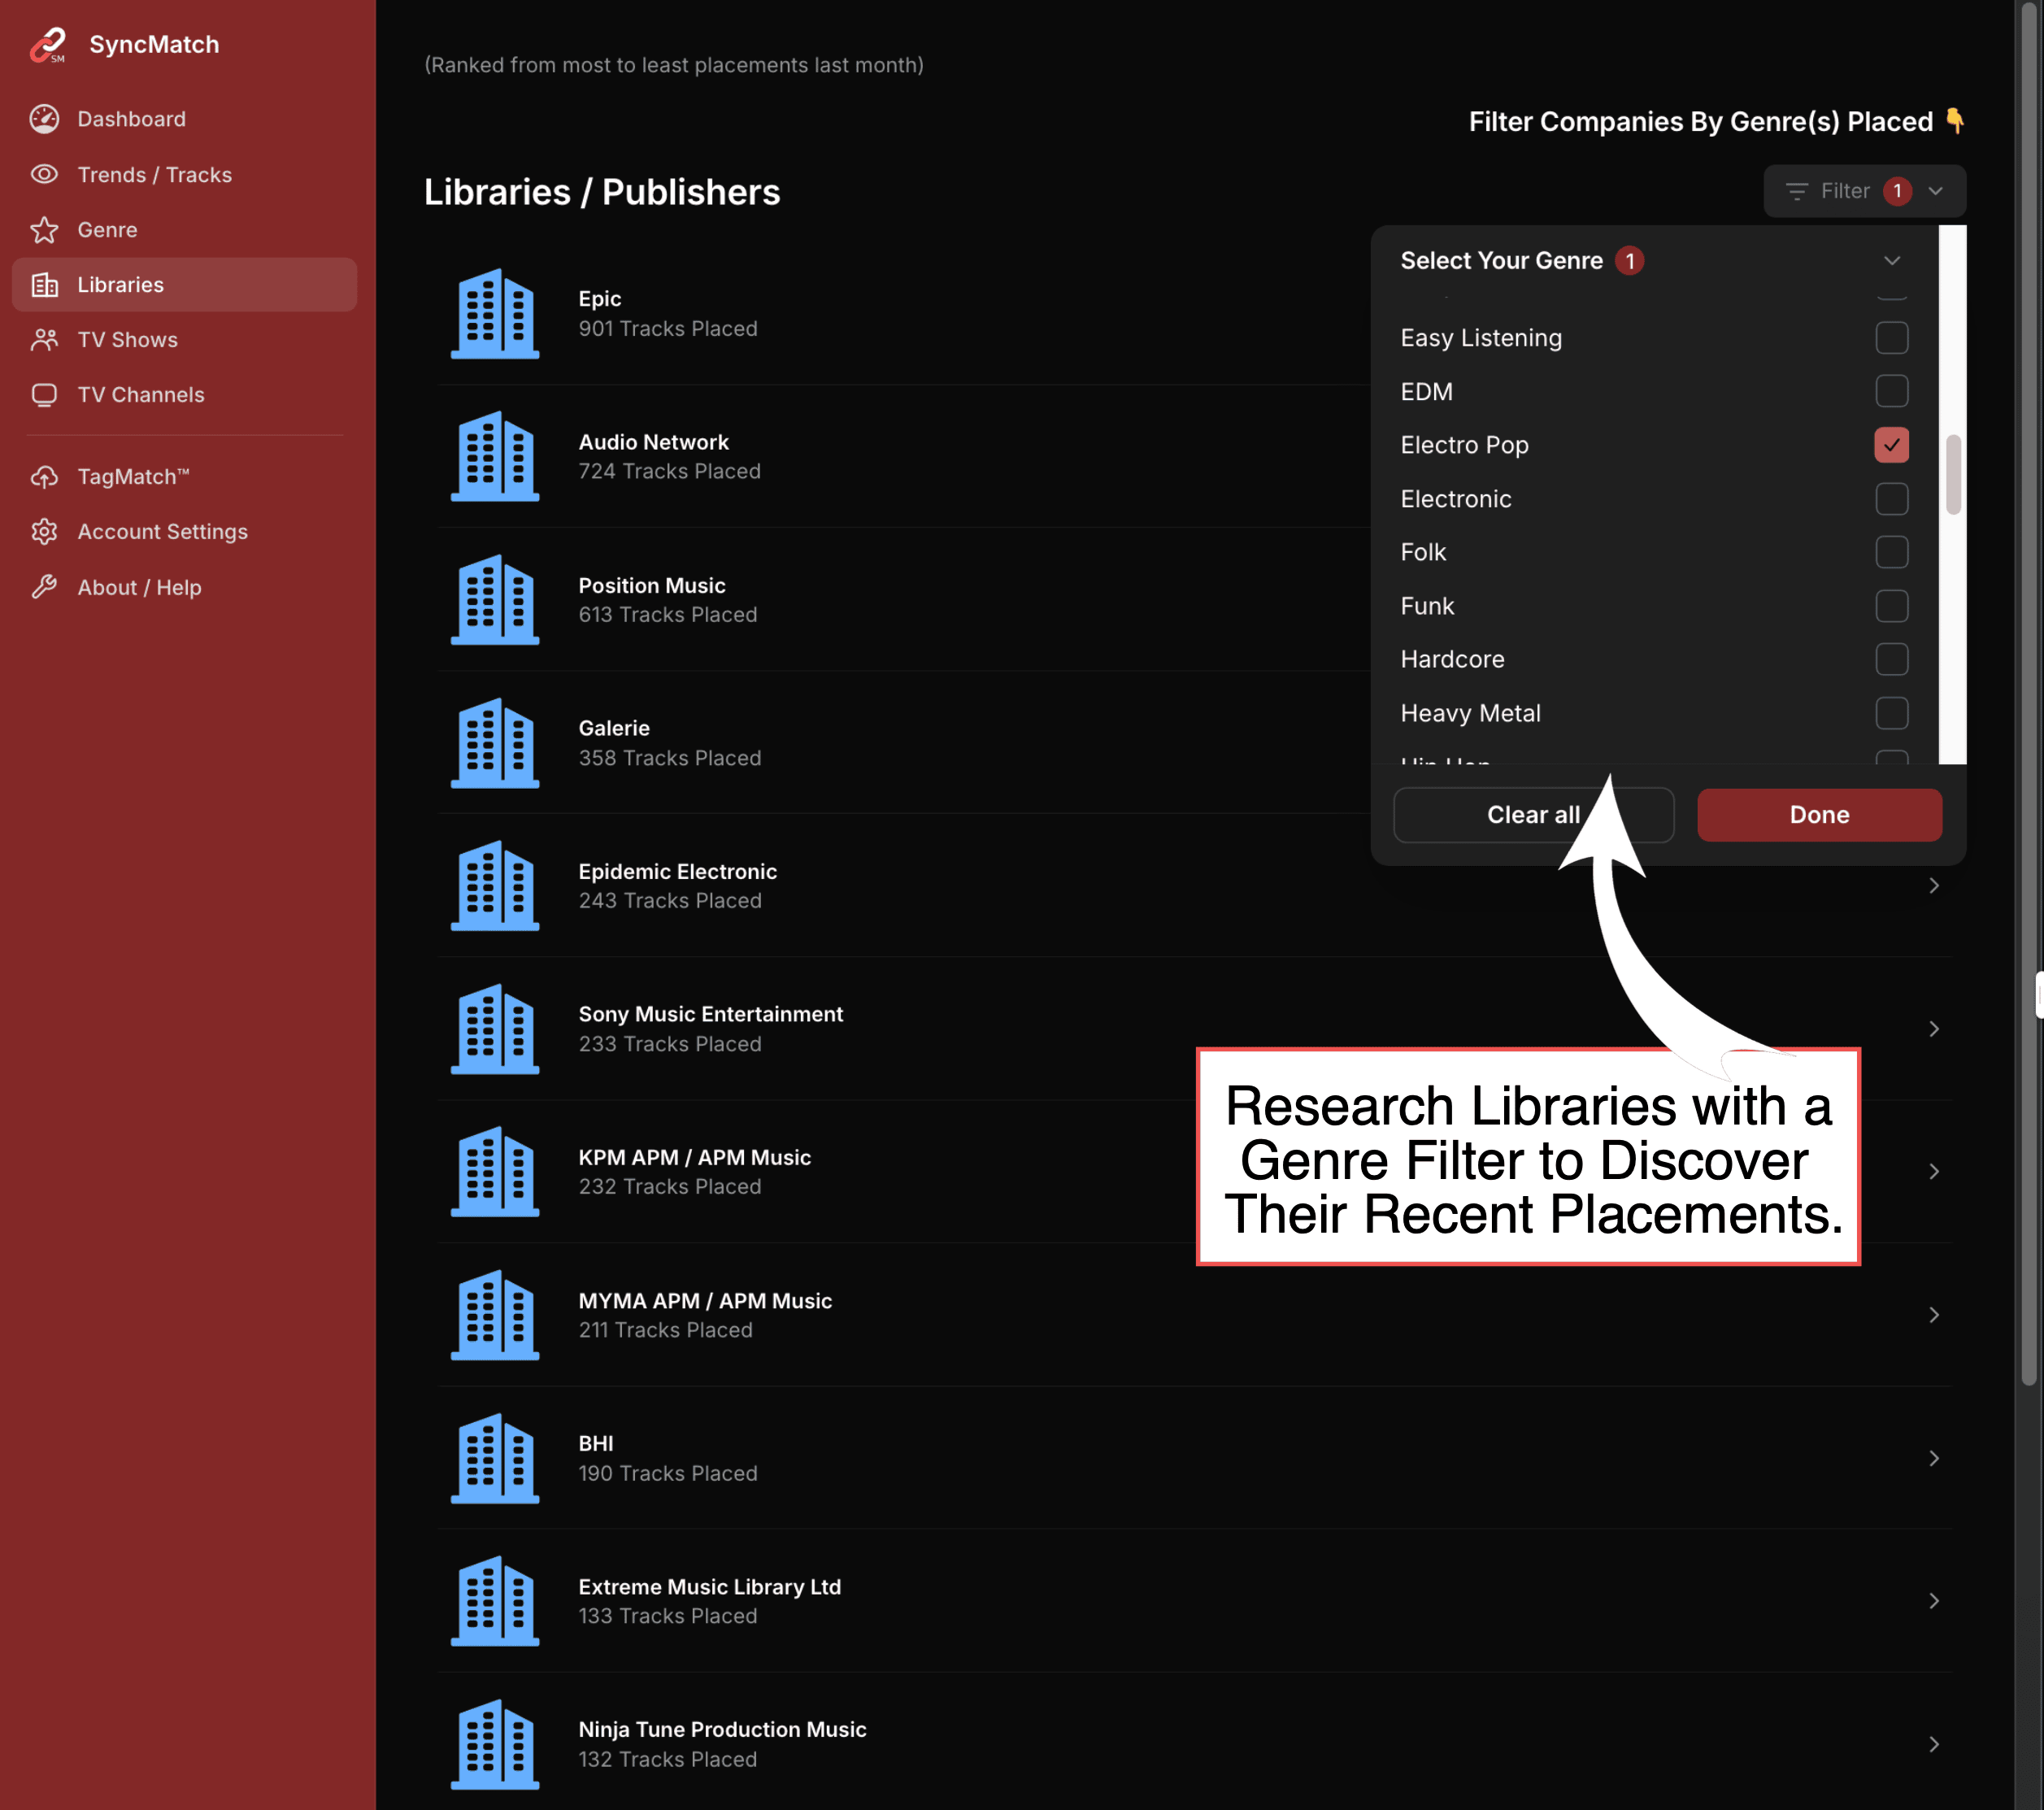Image resolution: width=2044 pixels, height=1810 pixels.
Task: Open About / Help link
Action: [x=184, y=587]
